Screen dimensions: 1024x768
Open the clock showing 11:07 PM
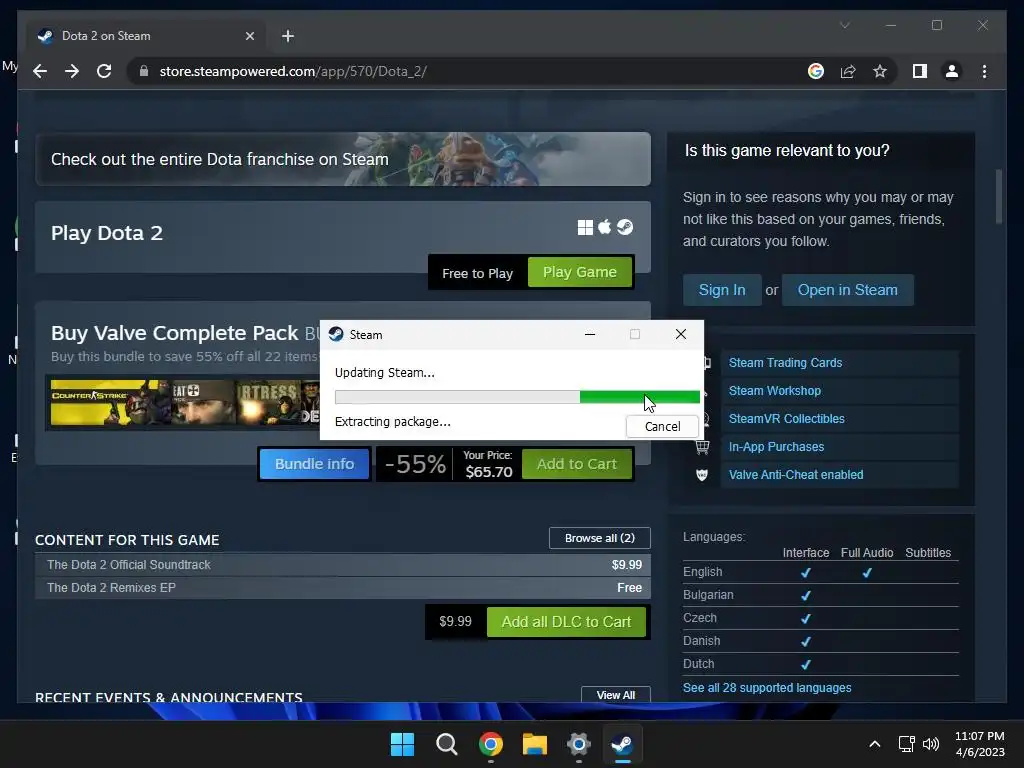click(980, 744)
